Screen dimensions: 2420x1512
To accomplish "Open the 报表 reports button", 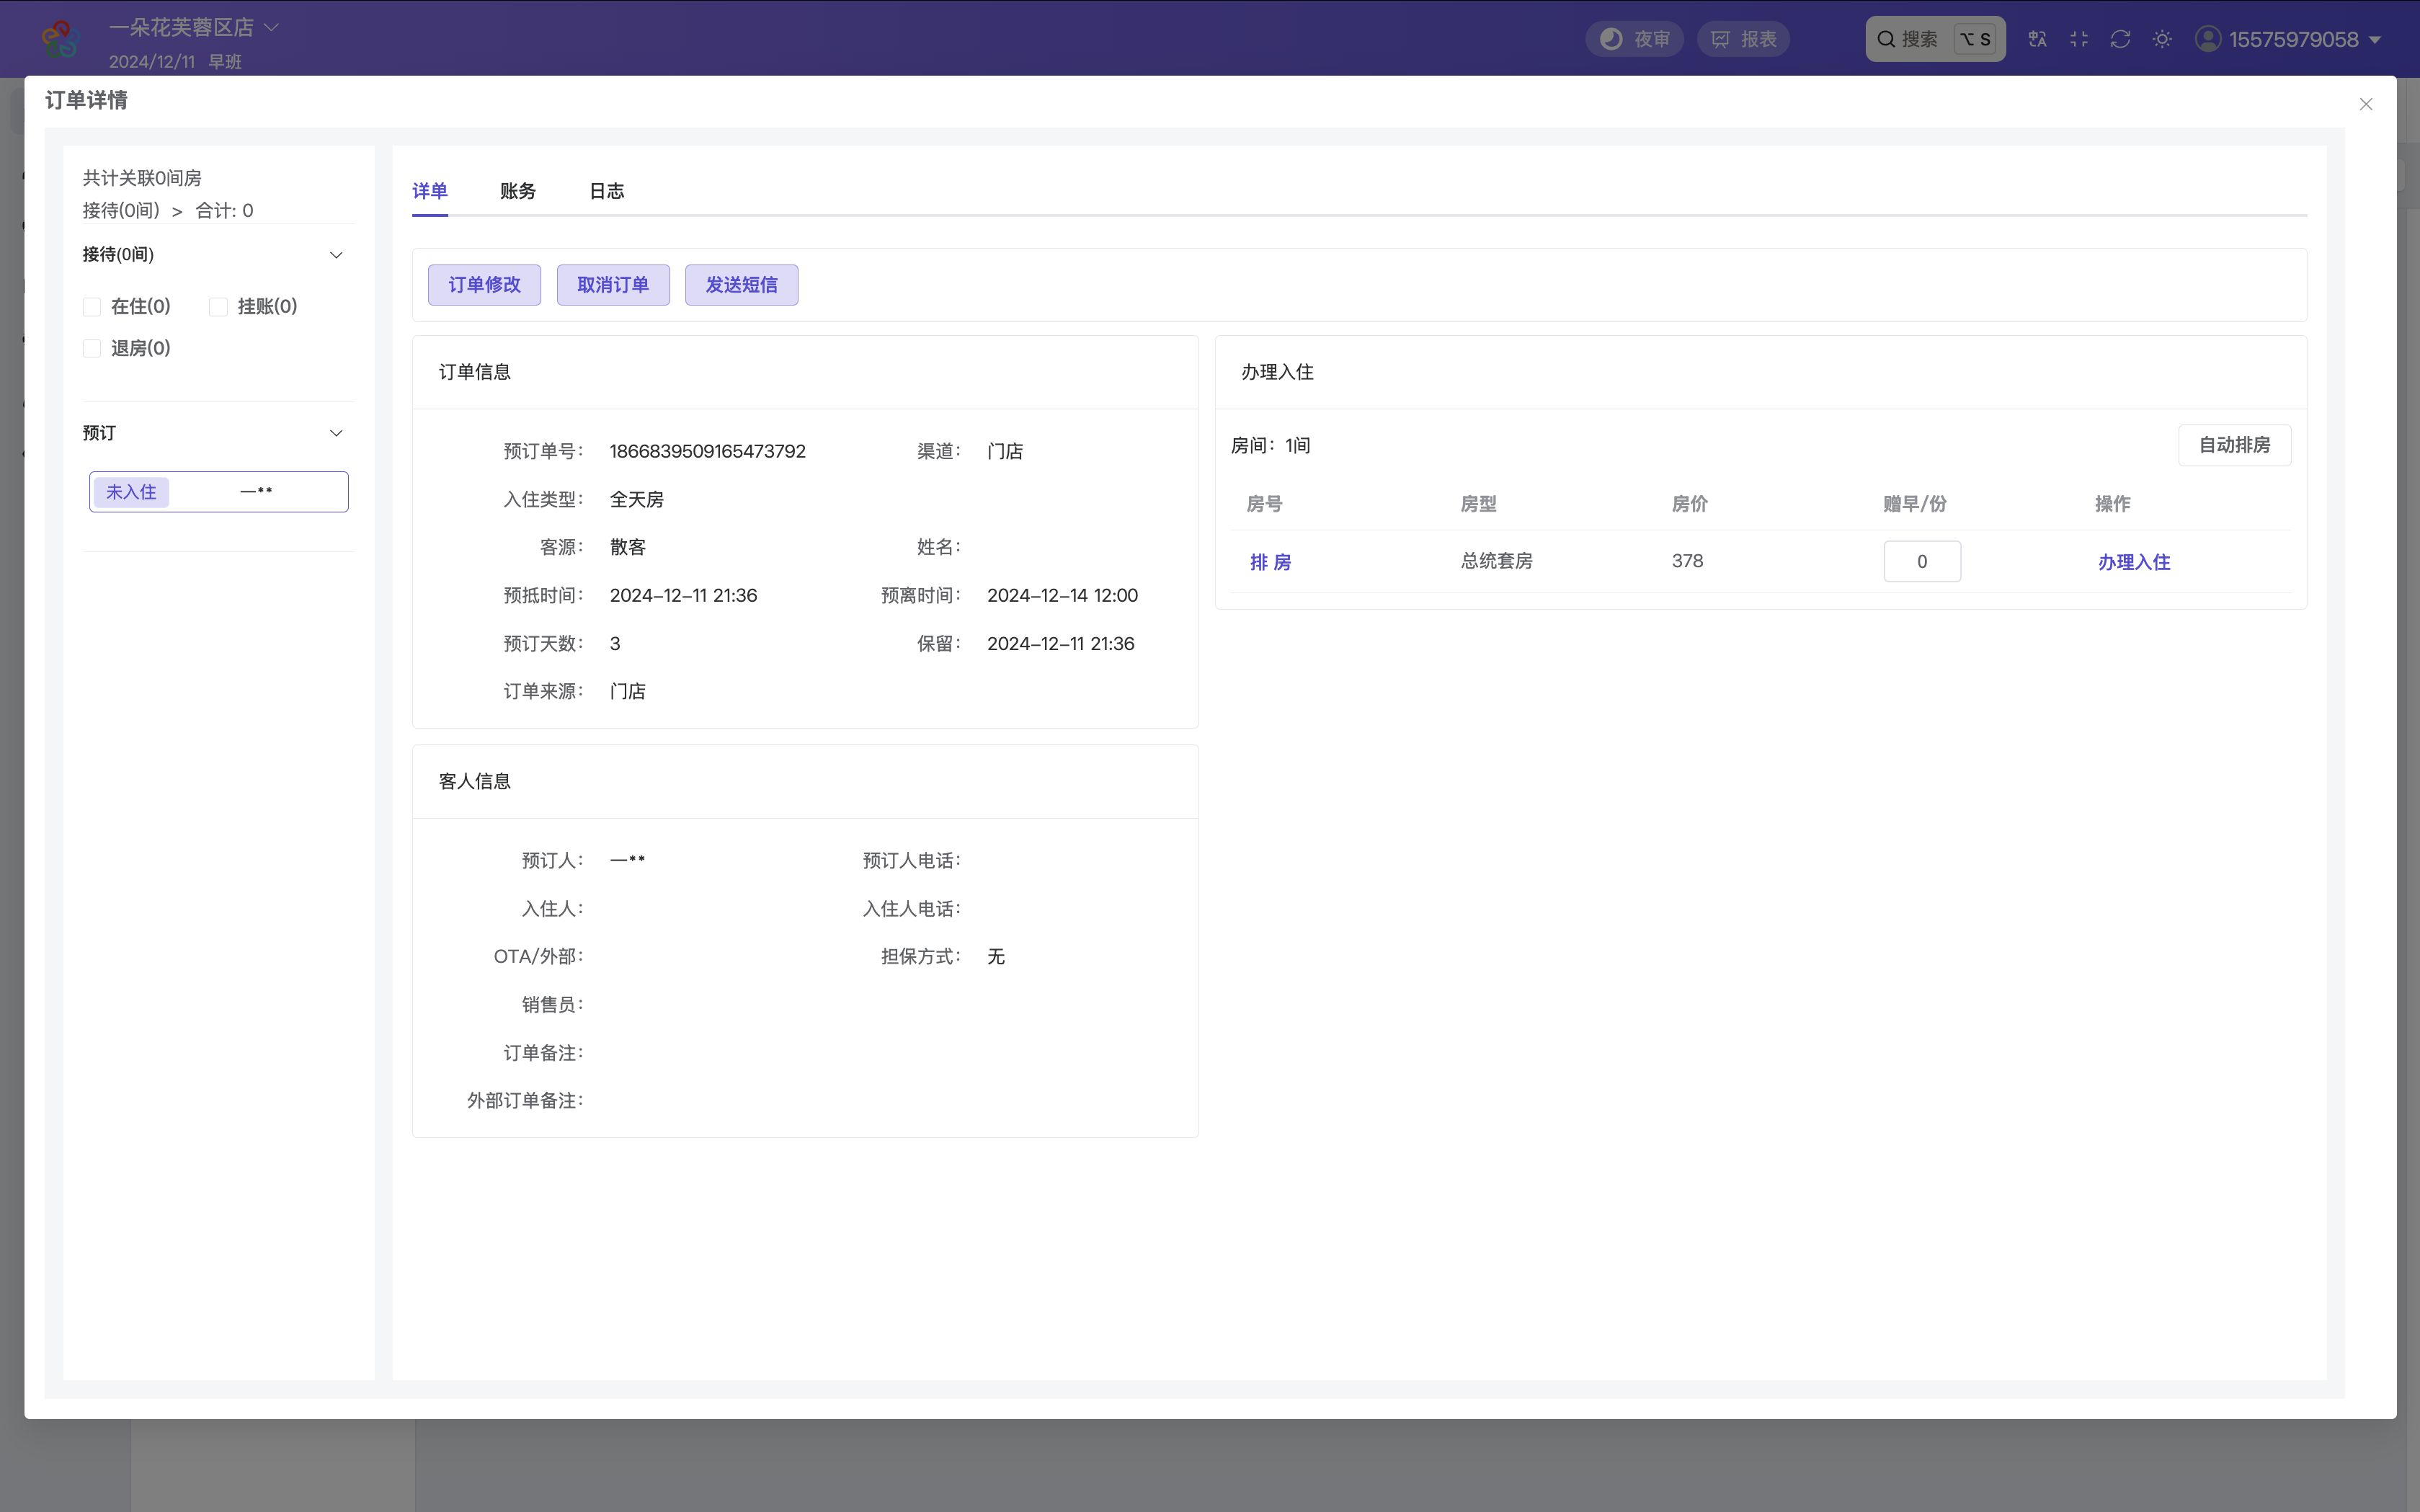I will pyautogui.click(x=1743, y=39).
